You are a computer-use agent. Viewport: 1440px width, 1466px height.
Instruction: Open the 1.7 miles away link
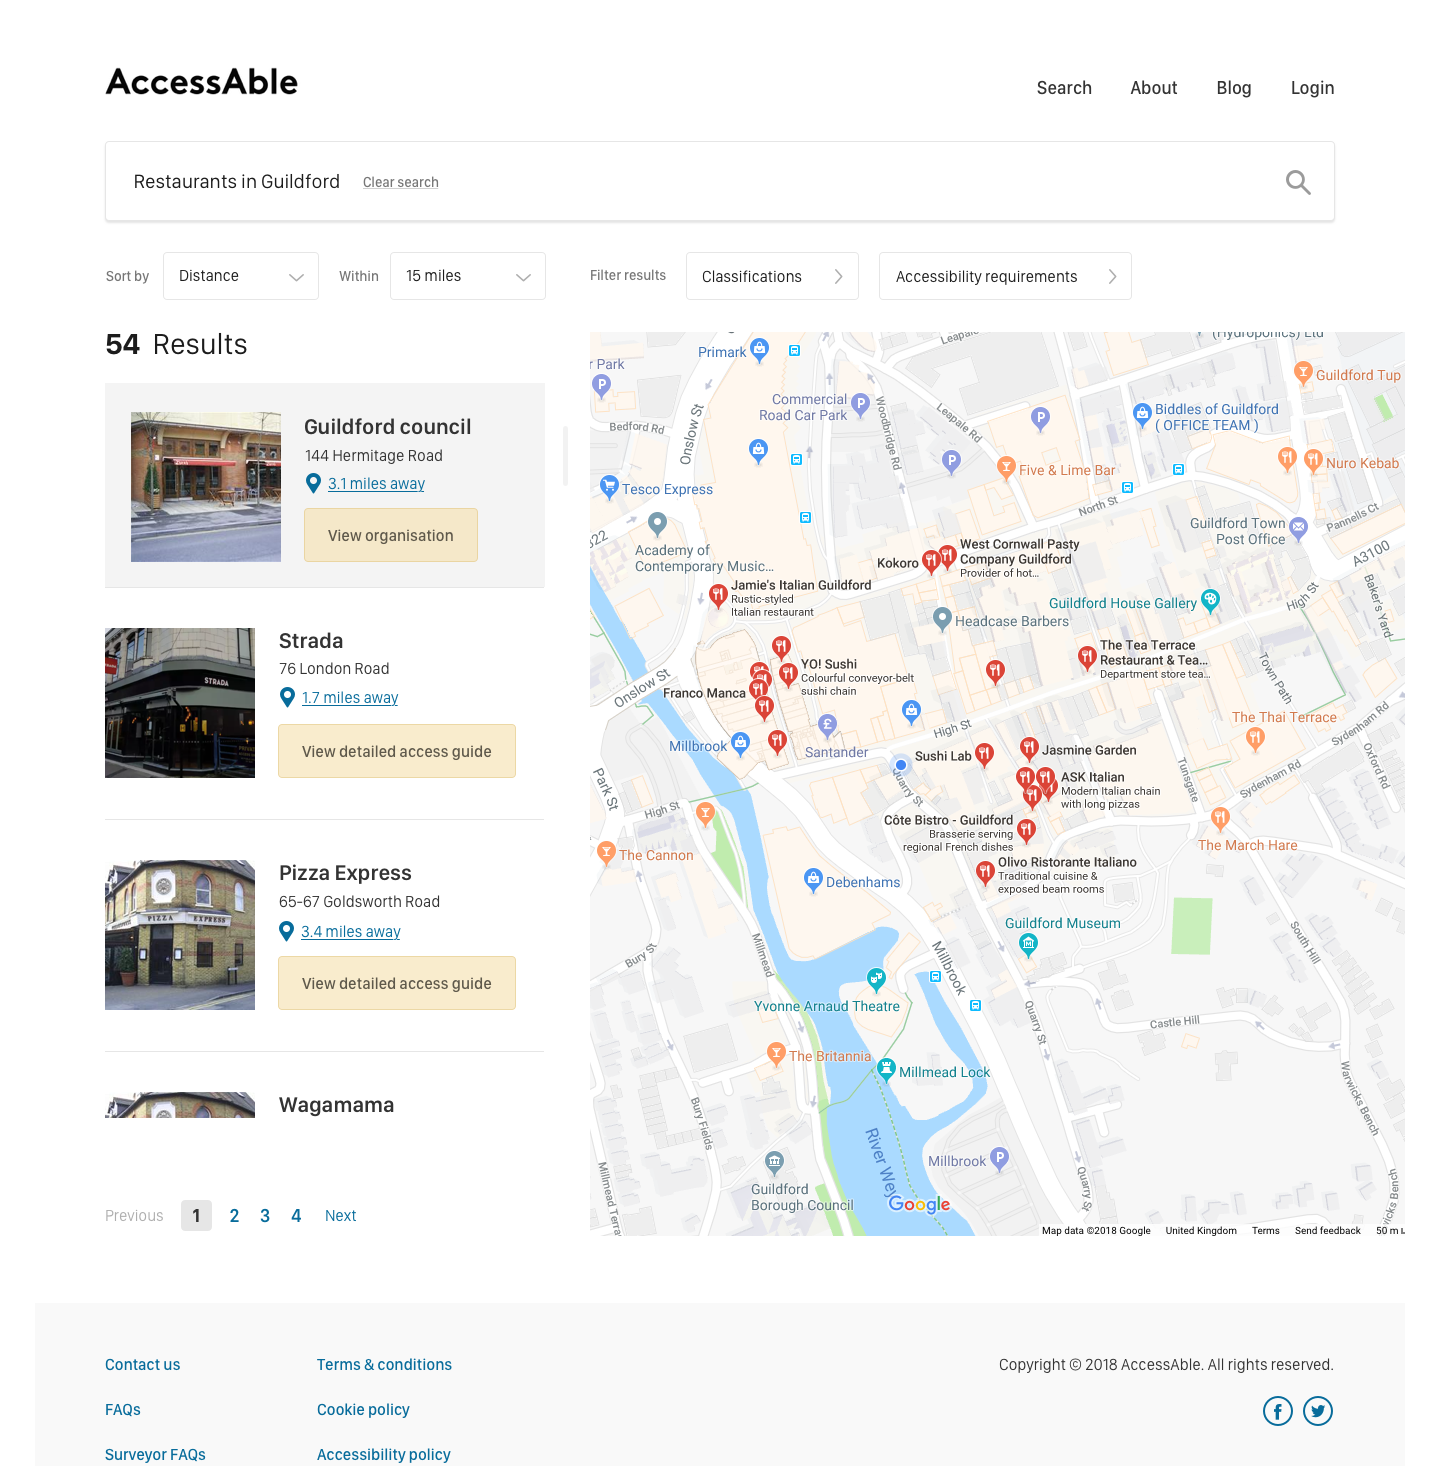[x=350, y=698]
